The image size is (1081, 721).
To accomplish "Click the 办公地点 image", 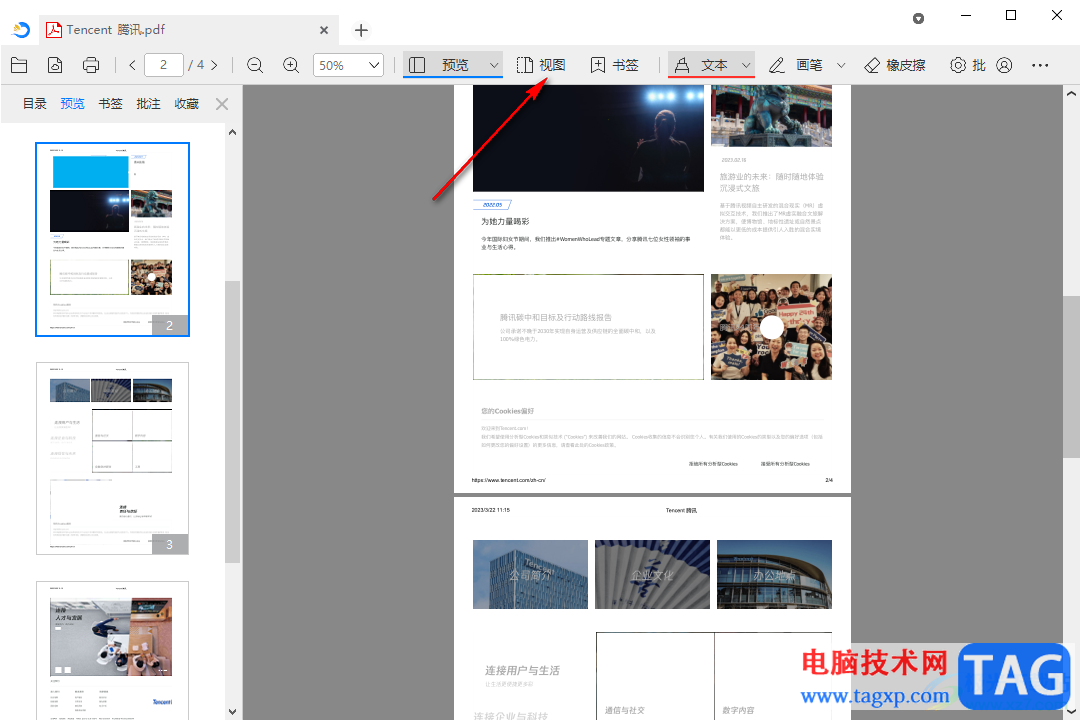I will [x=774, y=574].
